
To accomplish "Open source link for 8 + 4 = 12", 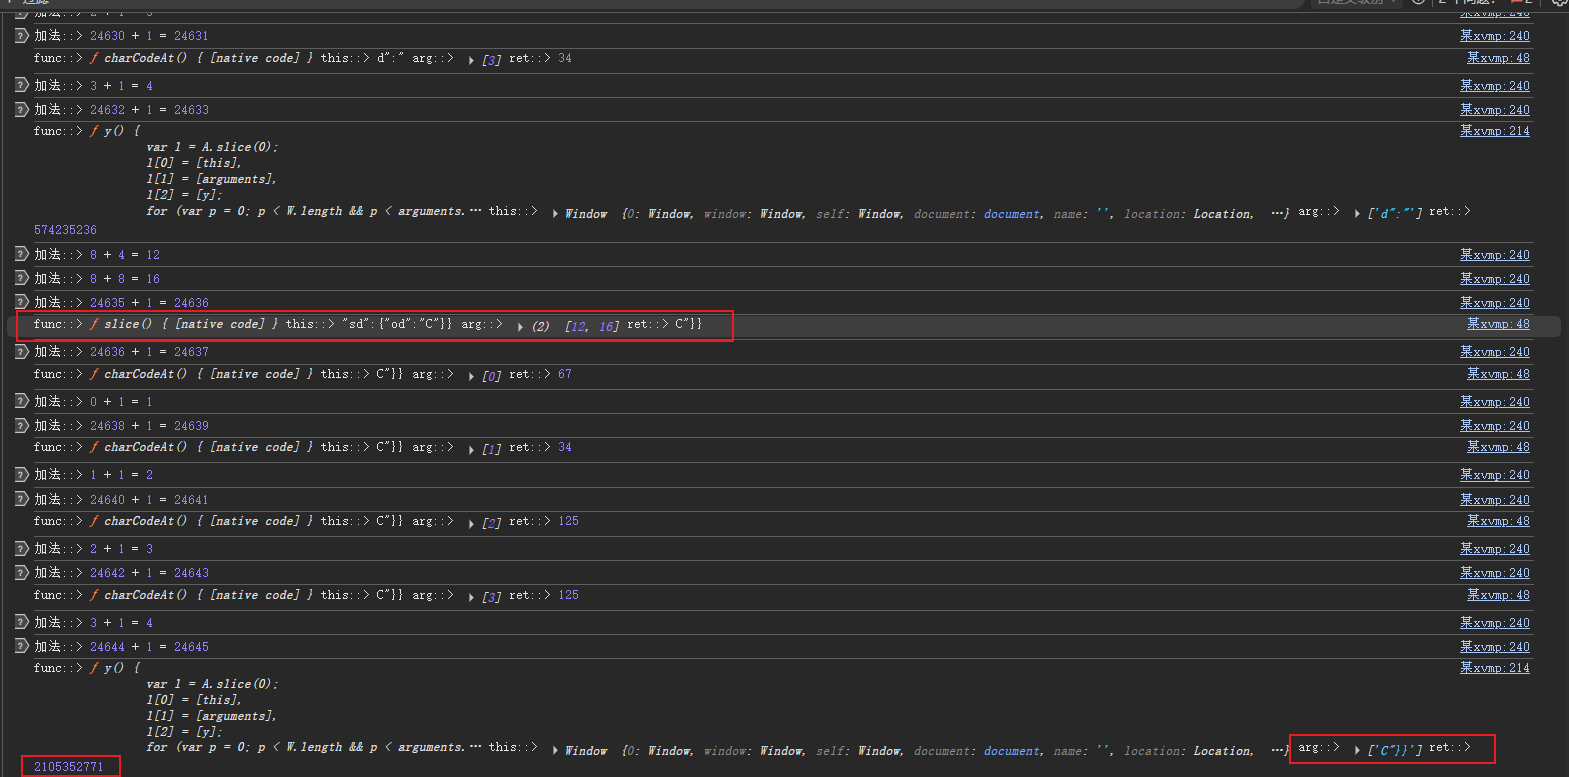I will [x=1494, y=255].
